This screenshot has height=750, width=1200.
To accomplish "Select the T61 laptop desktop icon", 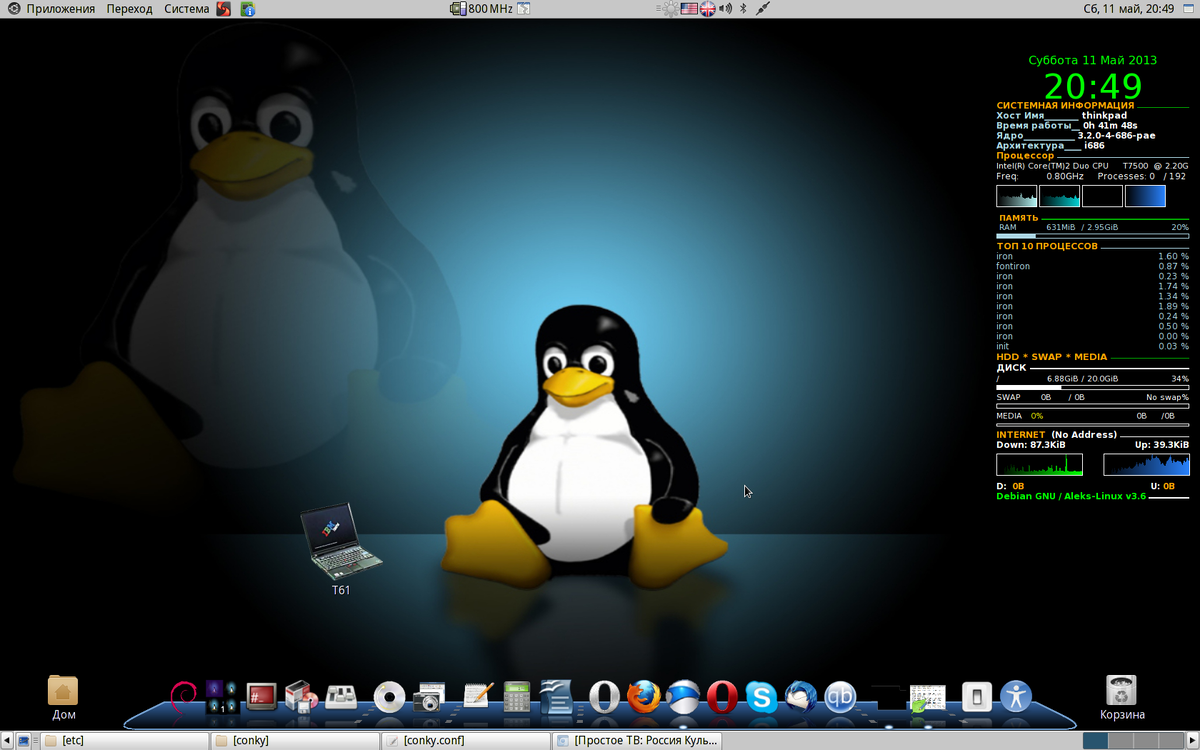I will pos(341,549).
